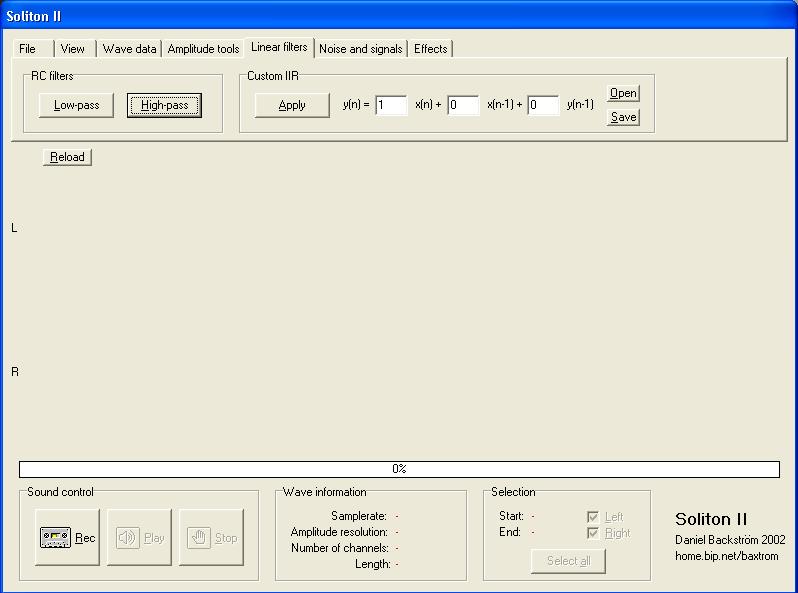Click the hand Stop button
Image resolution: width=798 pixels, height=593 pixels.
(211, 538)
